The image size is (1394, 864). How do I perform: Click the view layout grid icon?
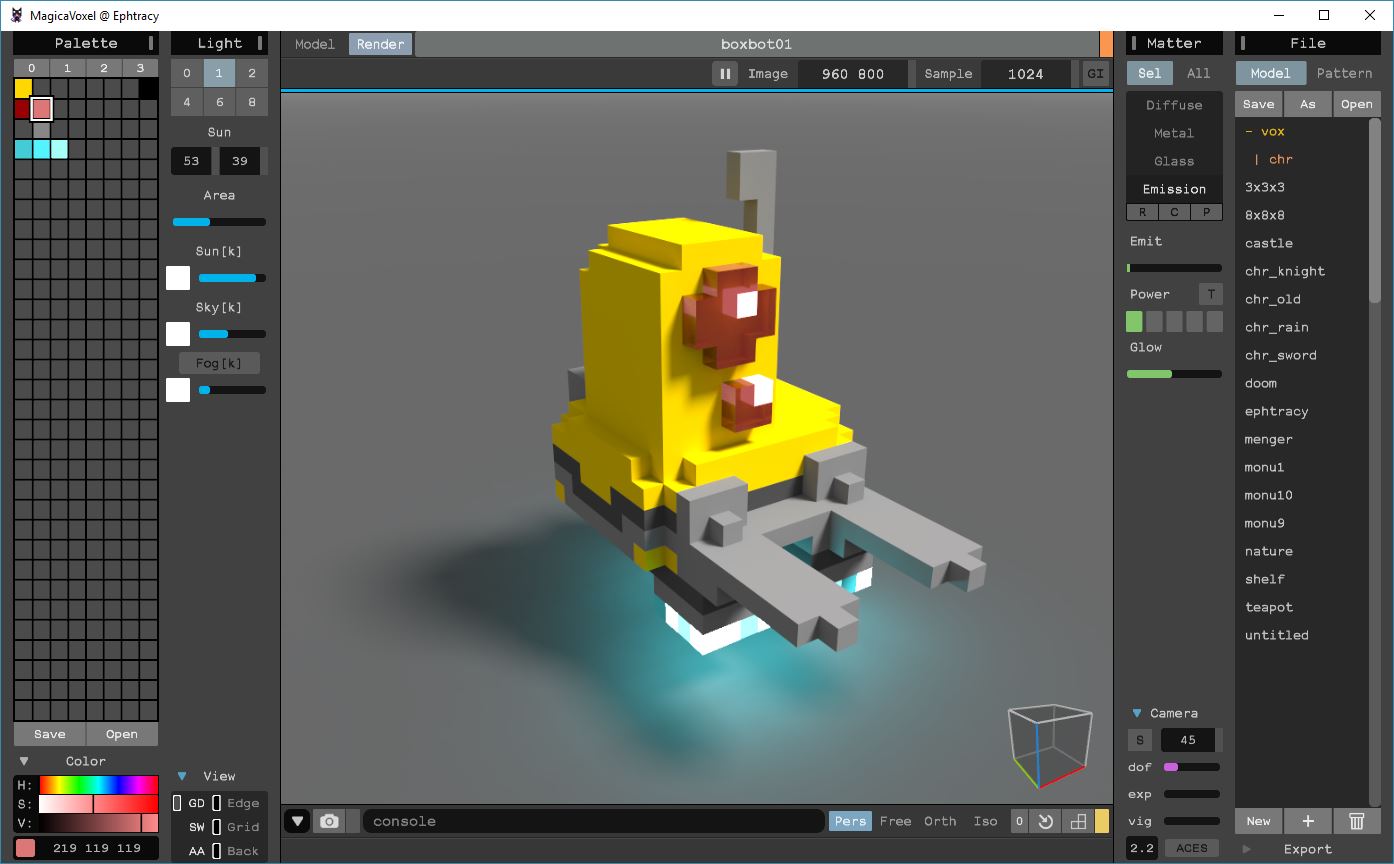point(1078,821)
